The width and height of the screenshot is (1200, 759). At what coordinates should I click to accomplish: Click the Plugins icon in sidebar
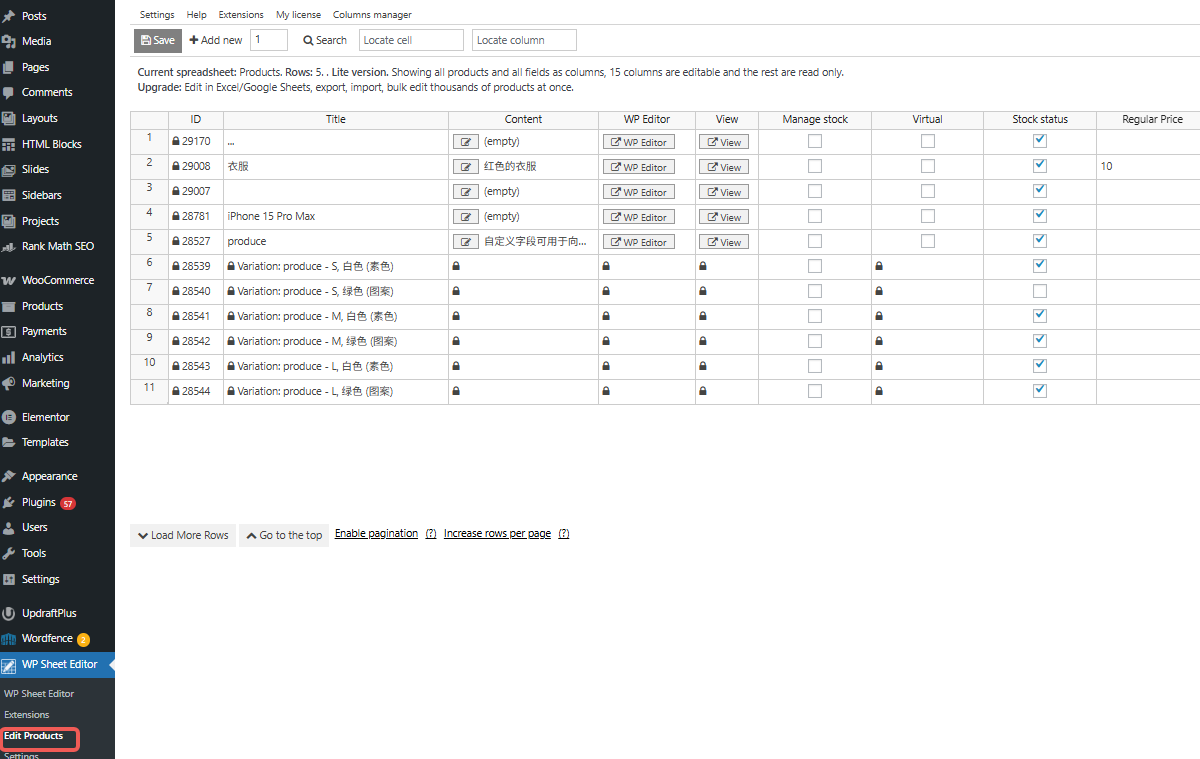click(9, 502)
